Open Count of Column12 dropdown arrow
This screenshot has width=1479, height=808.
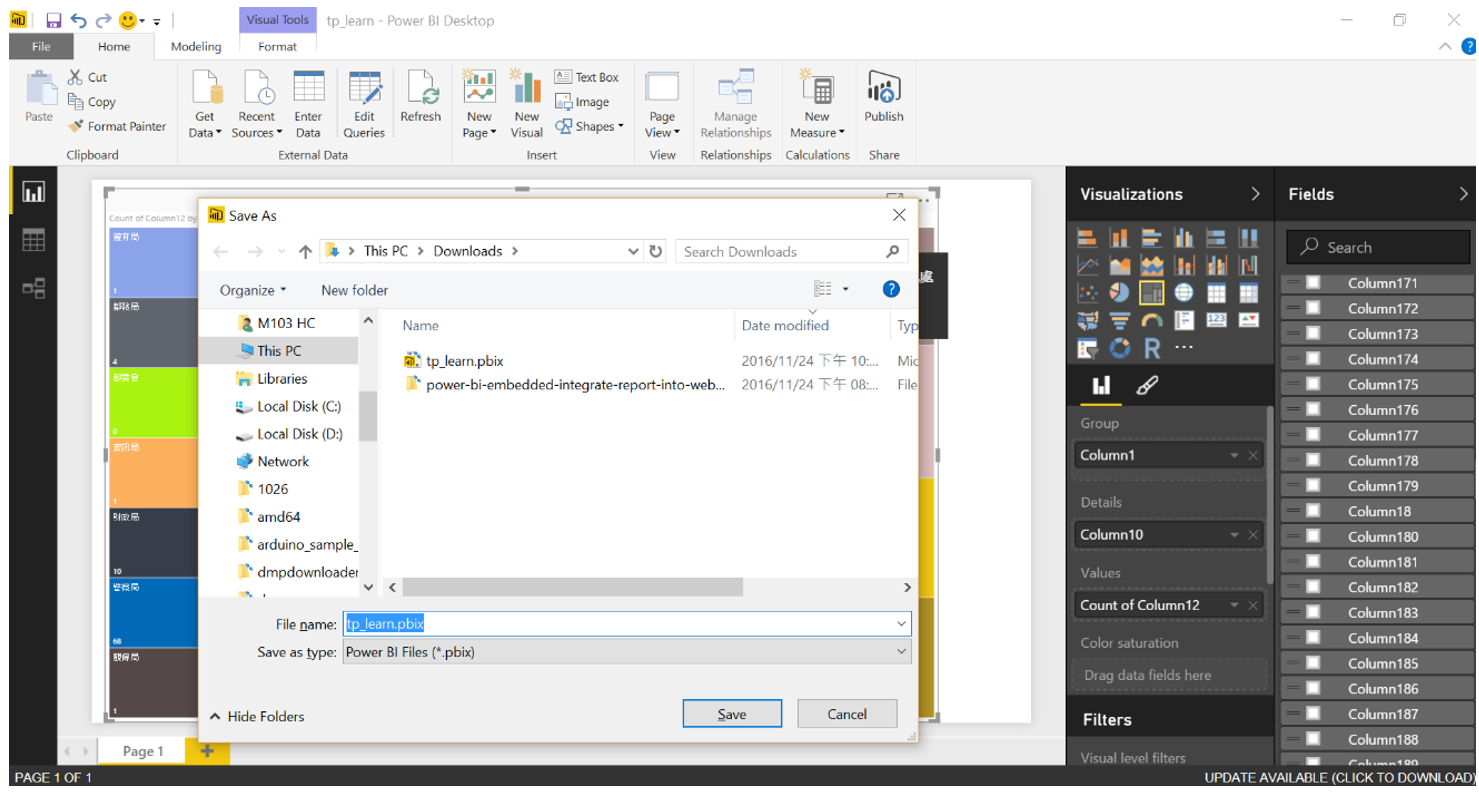(x=1235, y=606)
